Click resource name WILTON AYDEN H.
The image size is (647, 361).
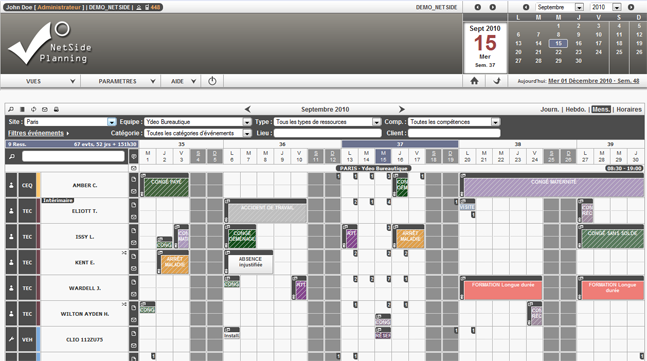tap(85, 314)
